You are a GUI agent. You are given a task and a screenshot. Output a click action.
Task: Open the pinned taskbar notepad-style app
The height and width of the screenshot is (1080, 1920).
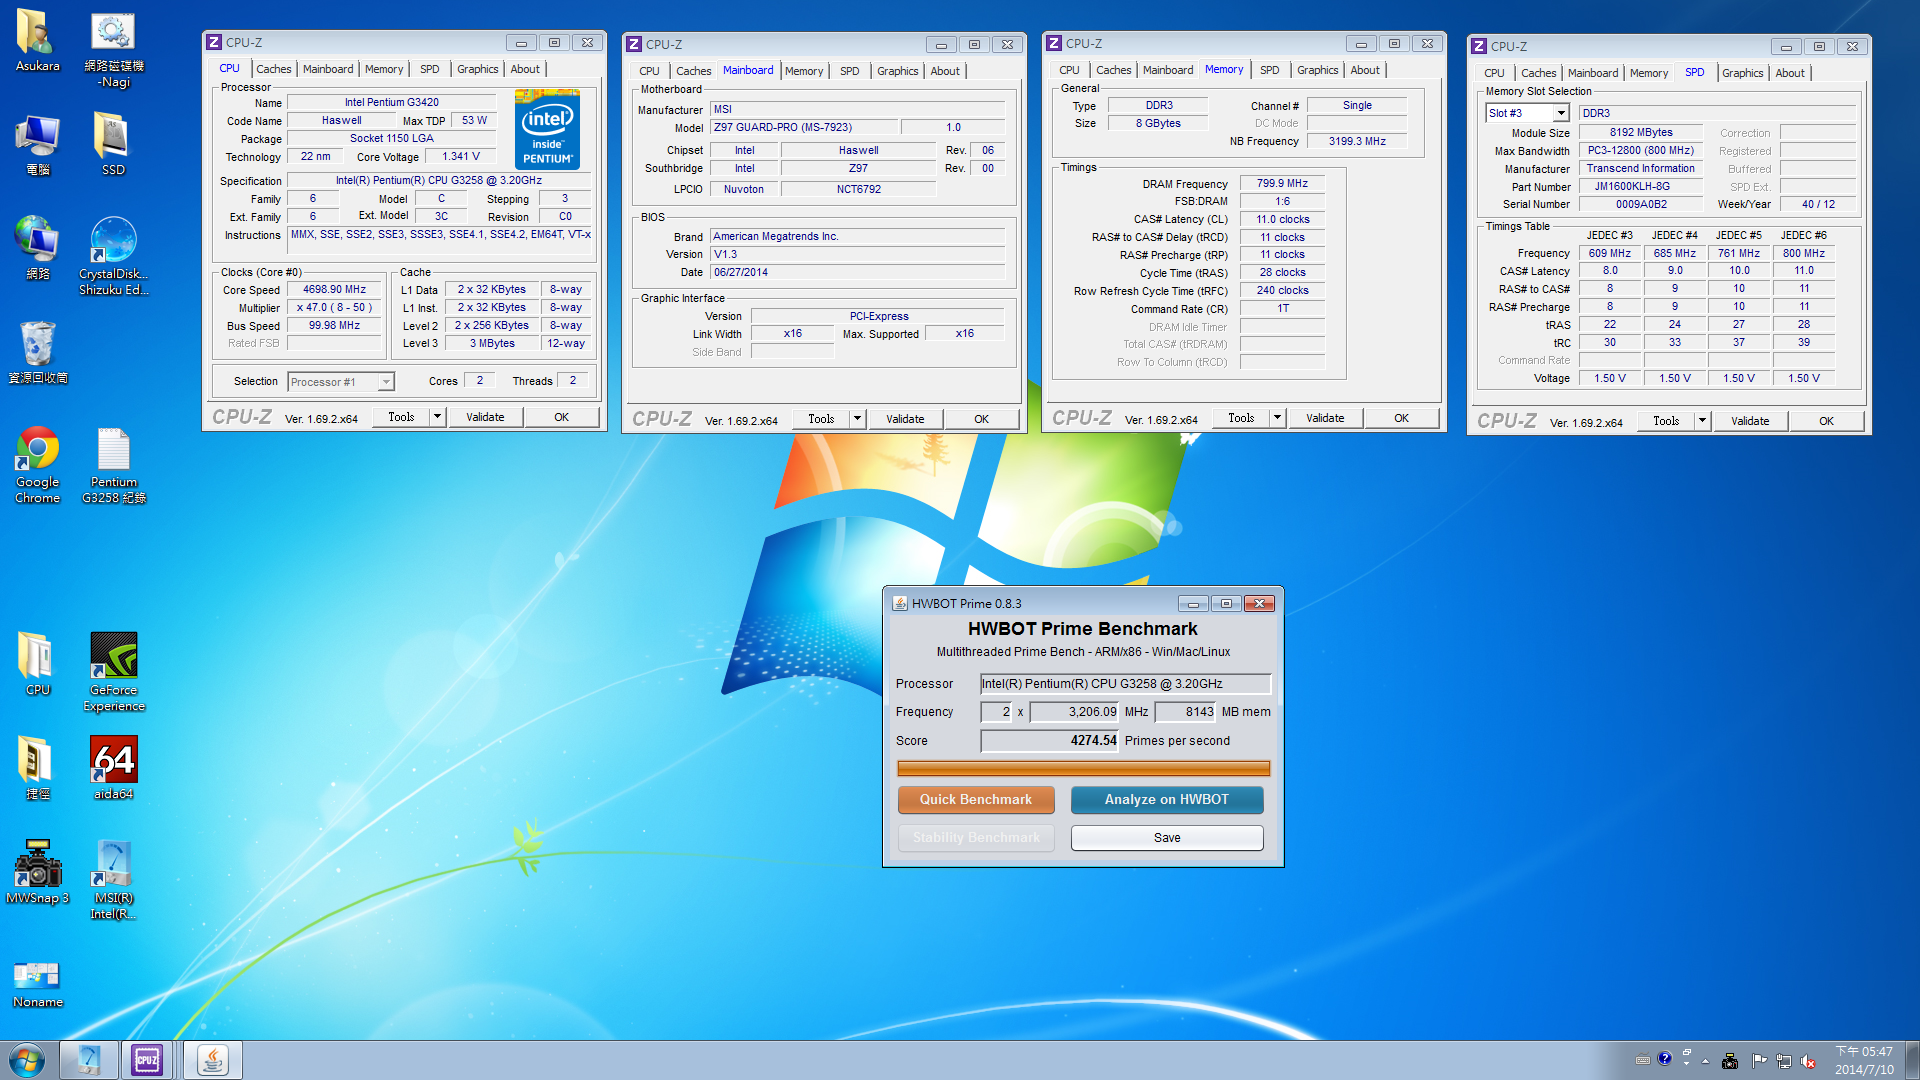tap(89, 1060)
